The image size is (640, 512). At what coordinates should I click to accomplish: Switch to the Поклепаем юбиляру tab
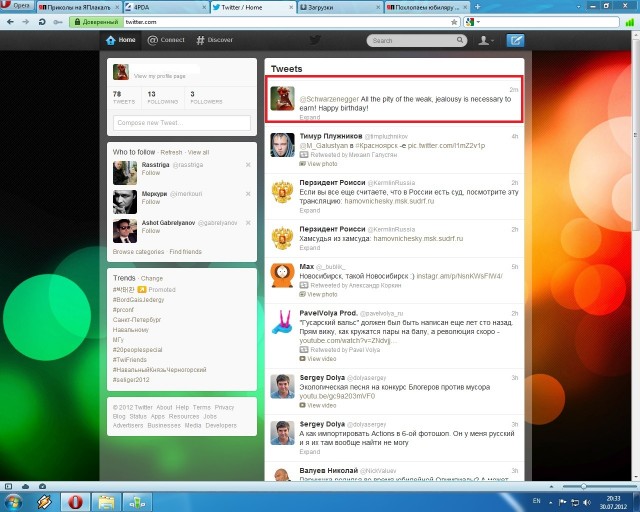point(427,7)
